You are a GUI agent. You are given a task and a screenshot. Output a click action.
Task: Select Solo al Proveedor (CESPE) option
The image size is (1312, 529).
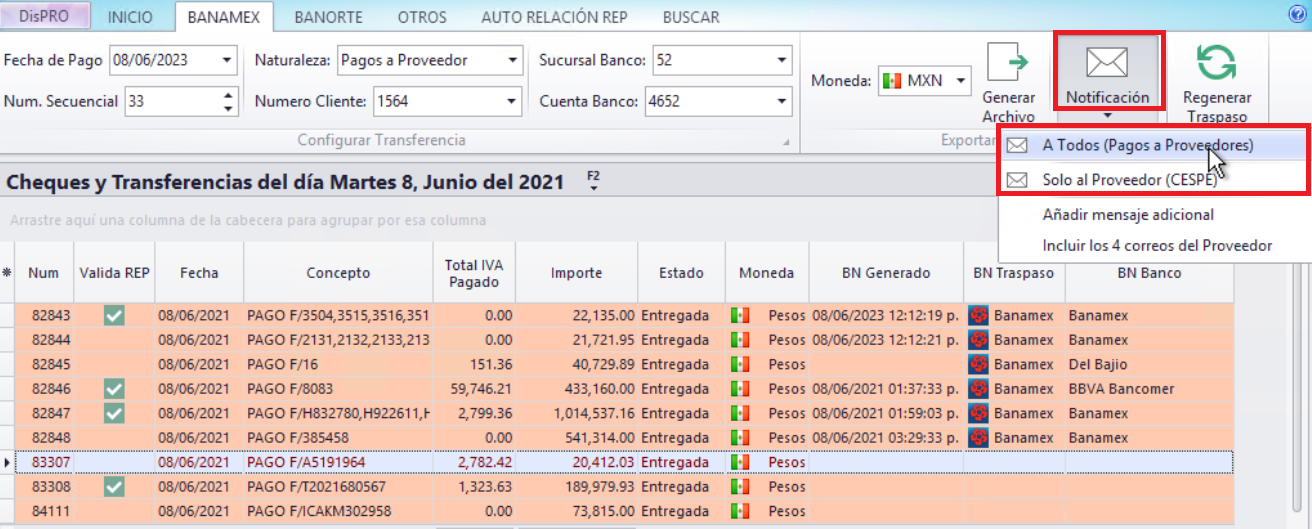[x=1154, y=180]
